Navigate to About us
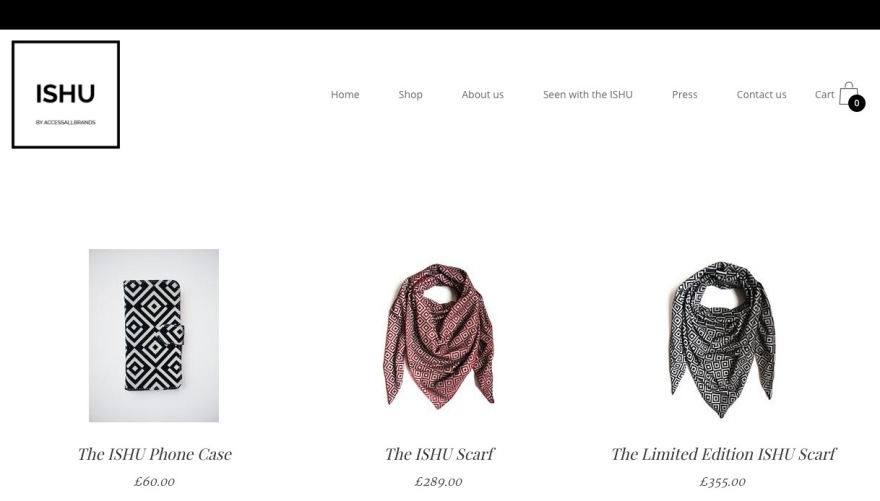880x501 pixels. pyautogui.click(x=483, y=94)
